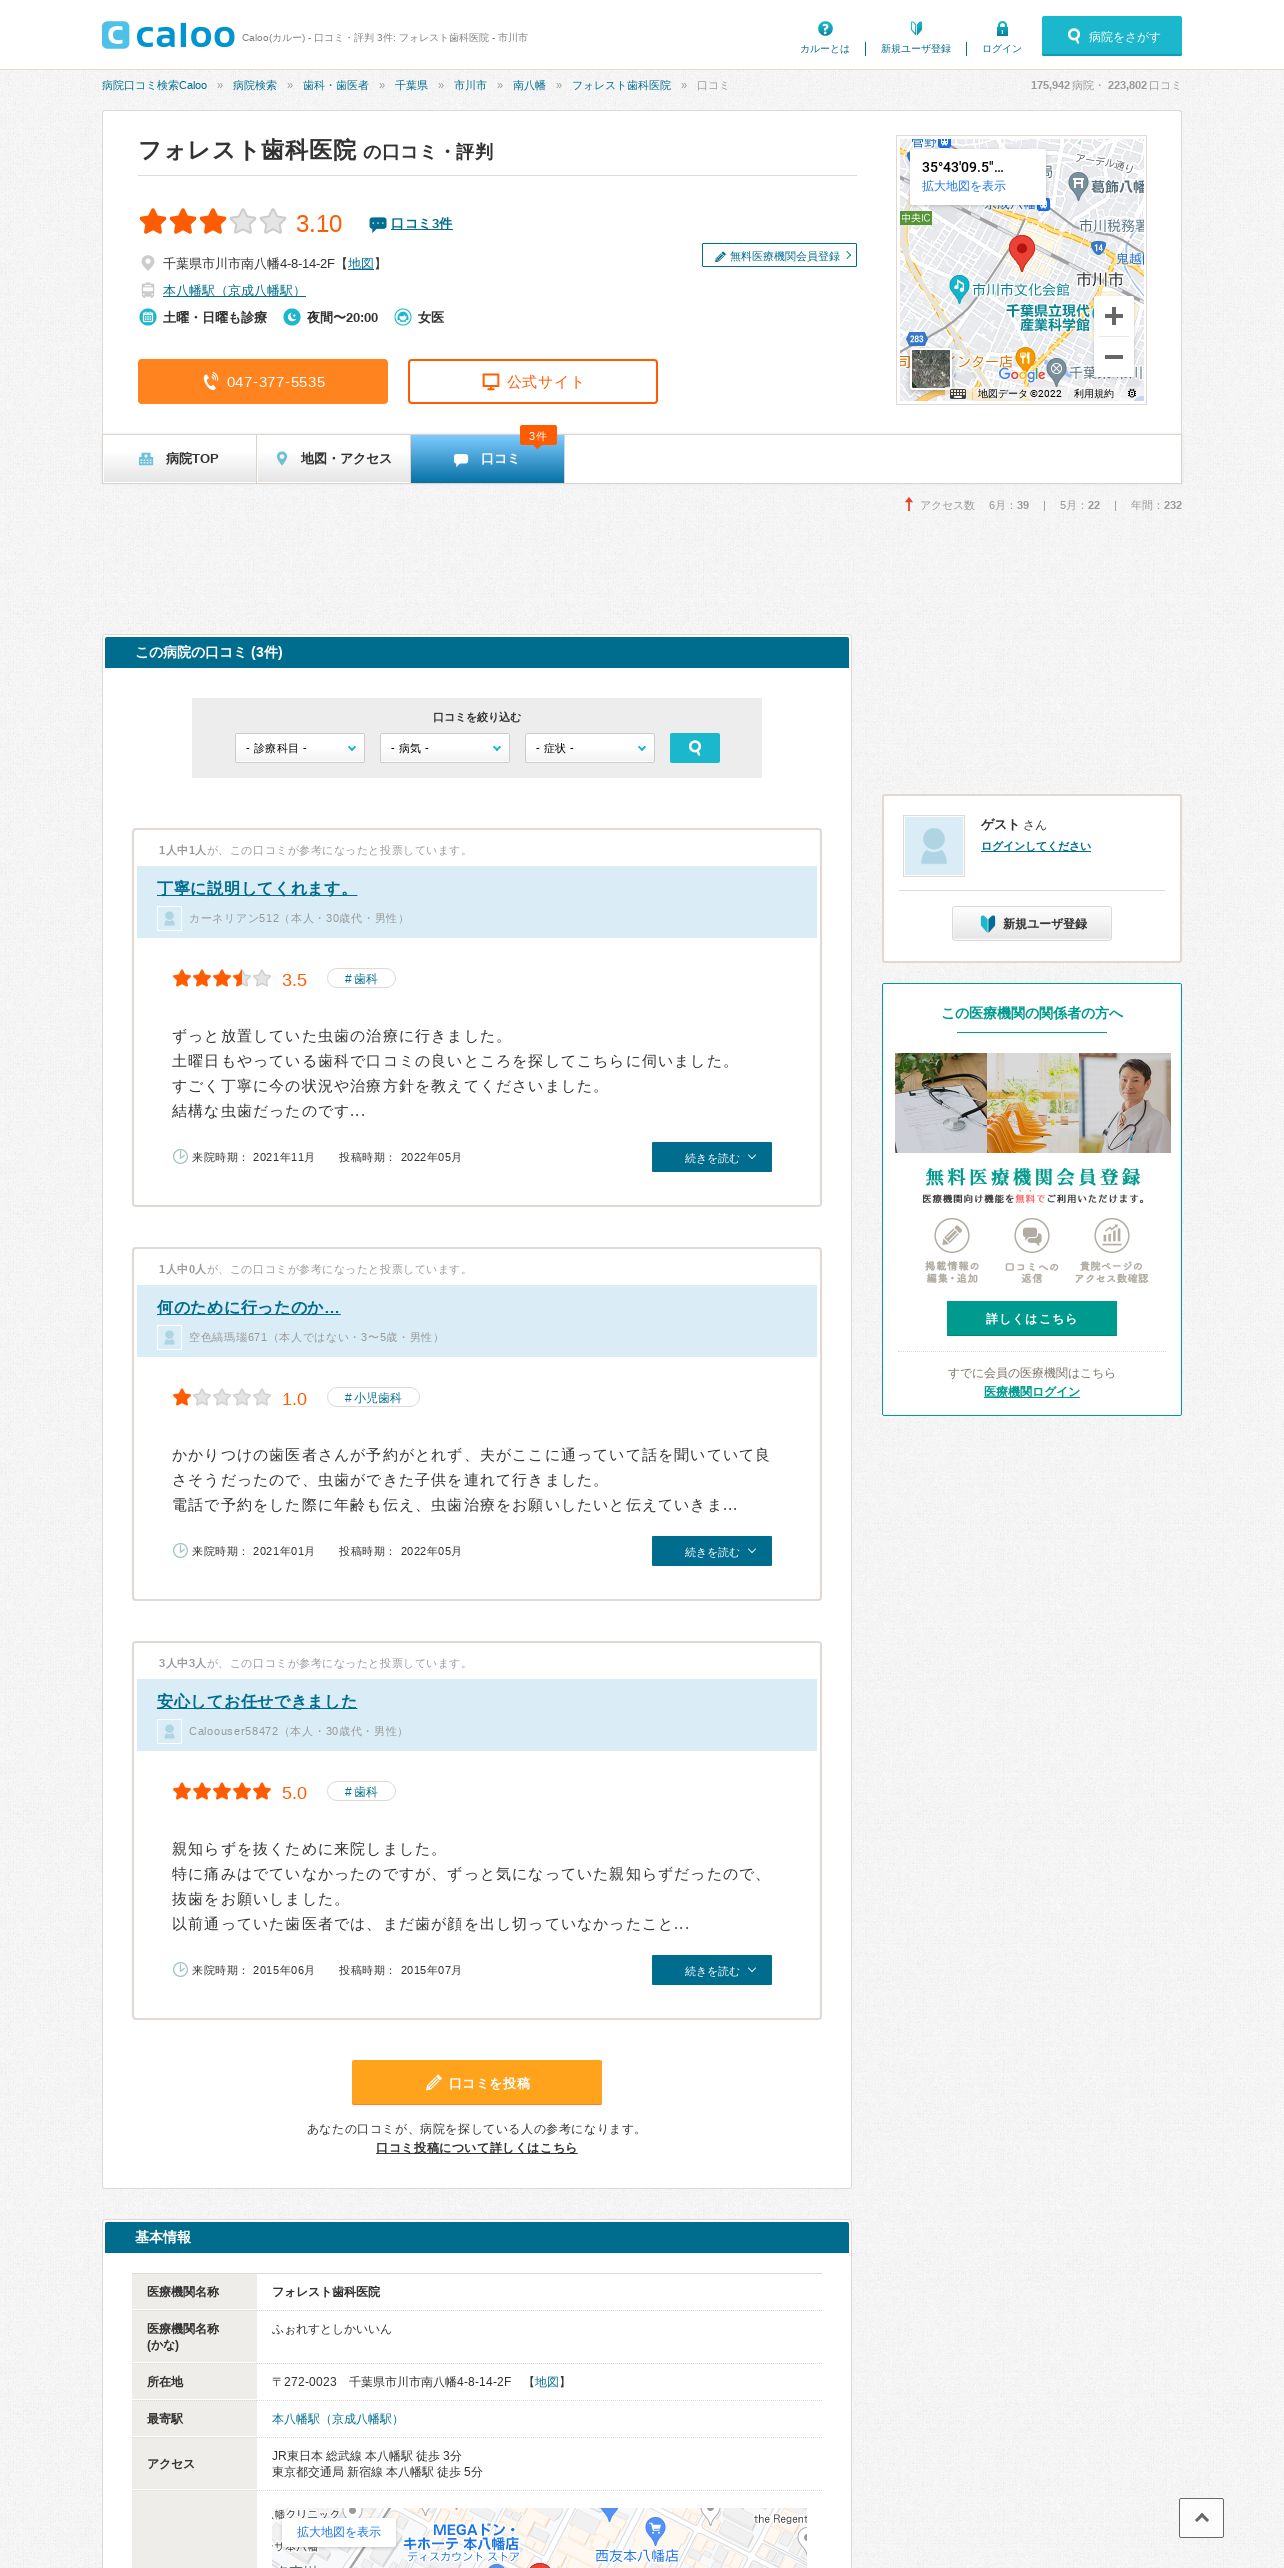Click the 千葉県 breadcrumb link
The width and height of the screenshot is (1284, 2568).
411,86
